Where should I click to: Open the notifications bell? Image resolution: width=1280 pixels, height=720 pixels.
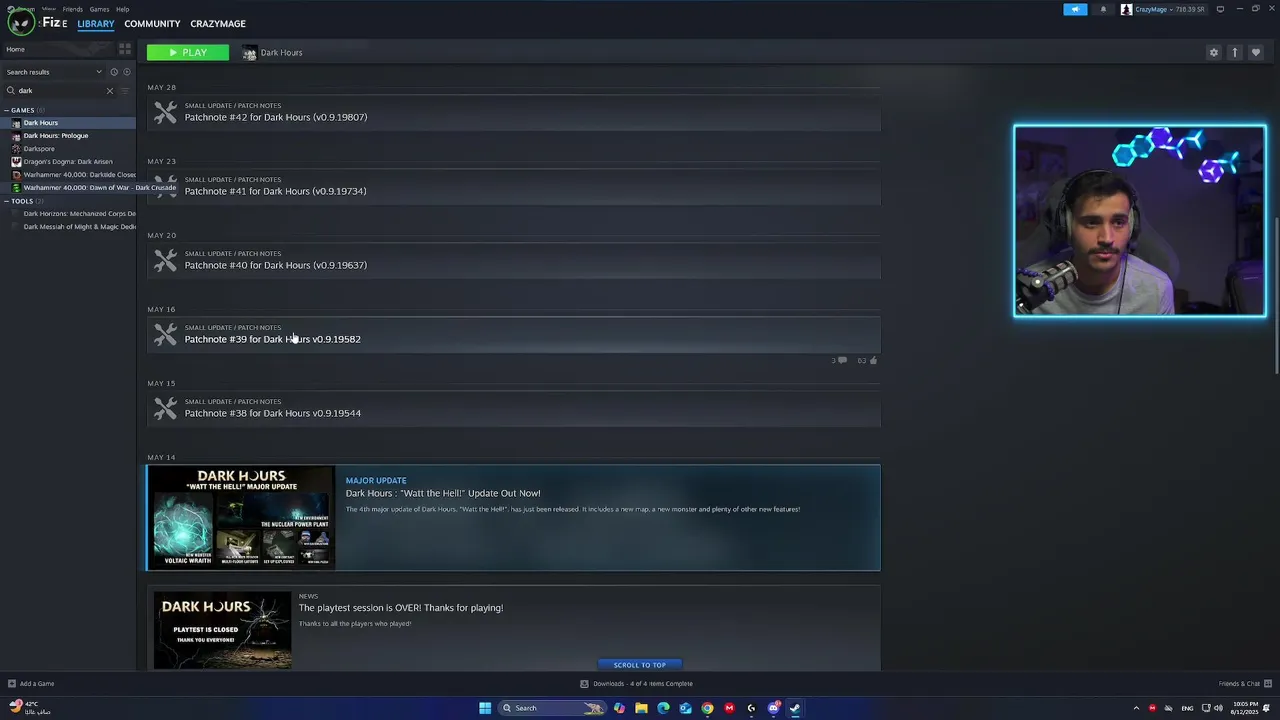click(x=1103, y=9)
